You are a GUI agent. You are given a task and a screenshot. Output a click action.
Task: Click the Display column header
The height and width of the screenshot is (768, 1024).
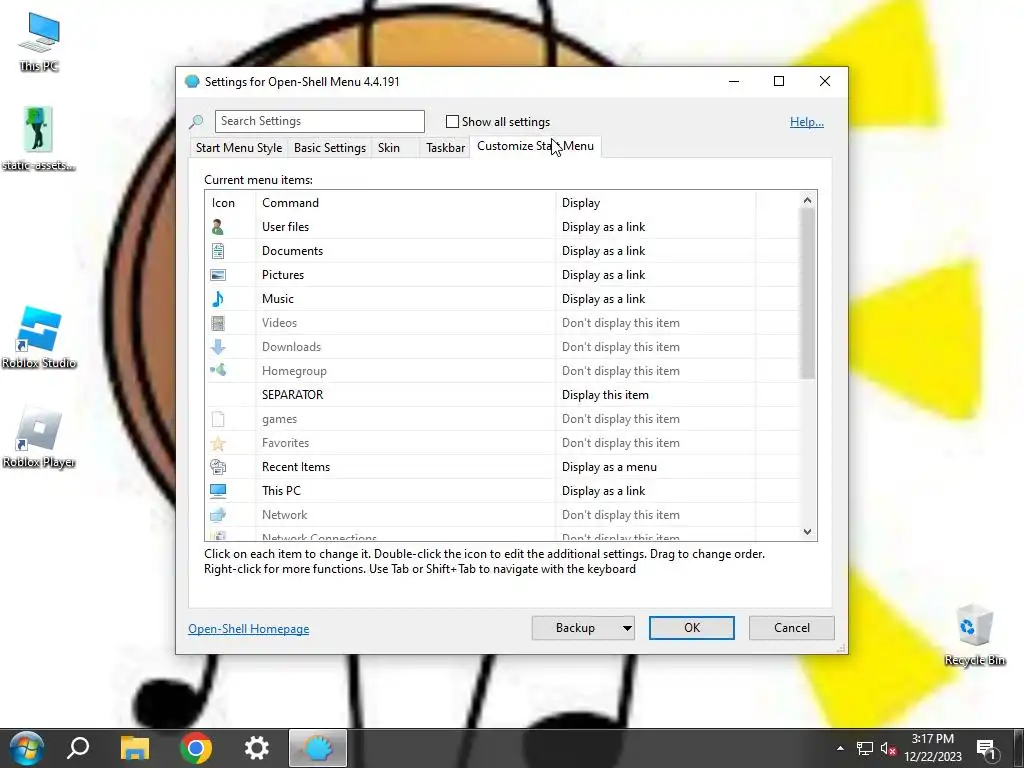(x=655, y=203)
